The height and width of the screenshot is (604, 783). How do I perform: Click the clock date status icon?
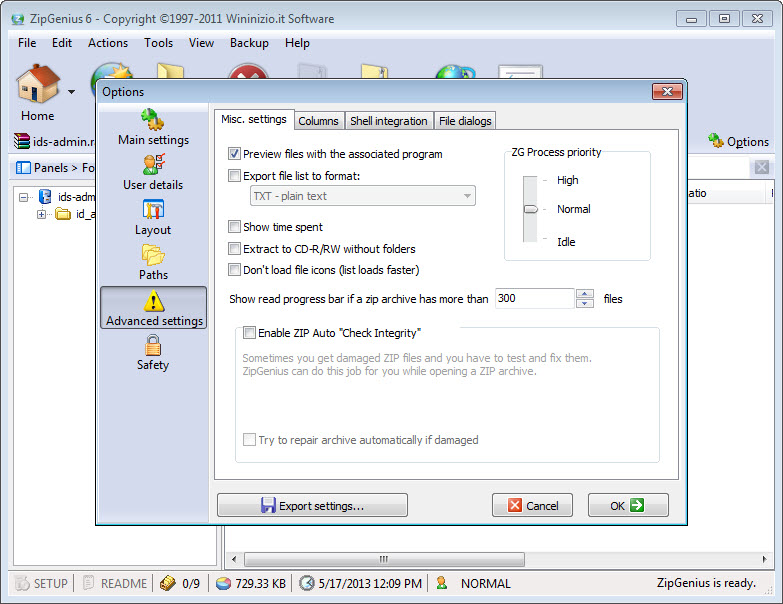tap(307, 583)
